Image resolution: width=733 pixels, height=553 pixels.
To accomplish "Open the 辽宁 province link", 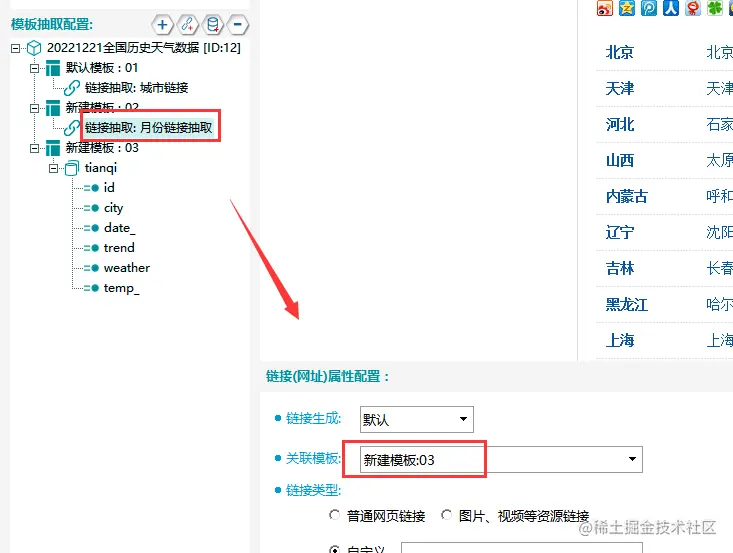I will click(x=620, y=232).
